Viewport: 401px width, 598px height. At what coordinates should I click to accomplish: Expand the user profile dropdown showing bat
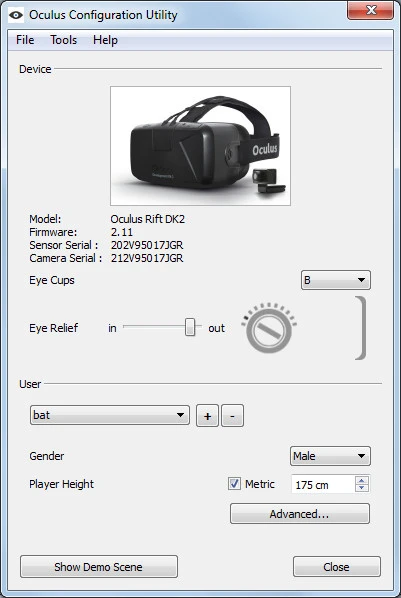pyautogui.click(x=110, y=415)
